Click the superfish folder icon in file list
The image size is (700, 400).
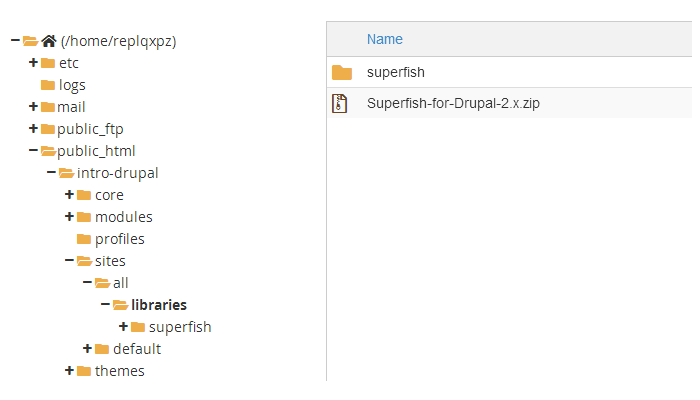[x=342, y=72]
